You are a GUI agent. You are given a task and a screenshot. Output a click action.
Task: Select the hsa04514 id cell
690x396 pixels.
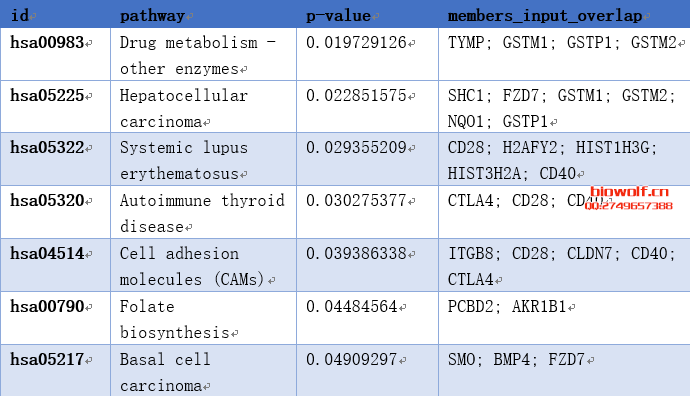pyautogui.click(x=55, y=265)
